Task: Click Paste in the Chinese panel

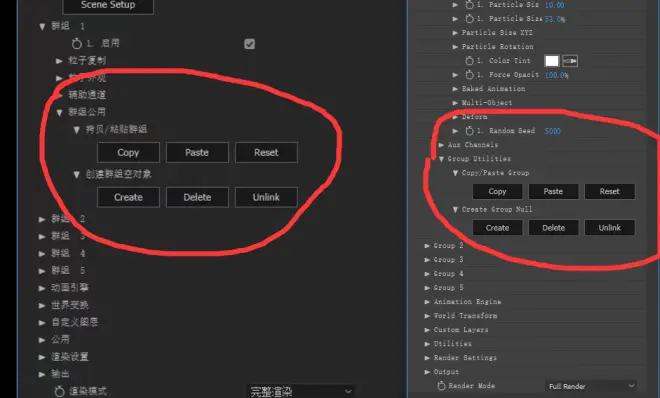Action: click(197, 152)
